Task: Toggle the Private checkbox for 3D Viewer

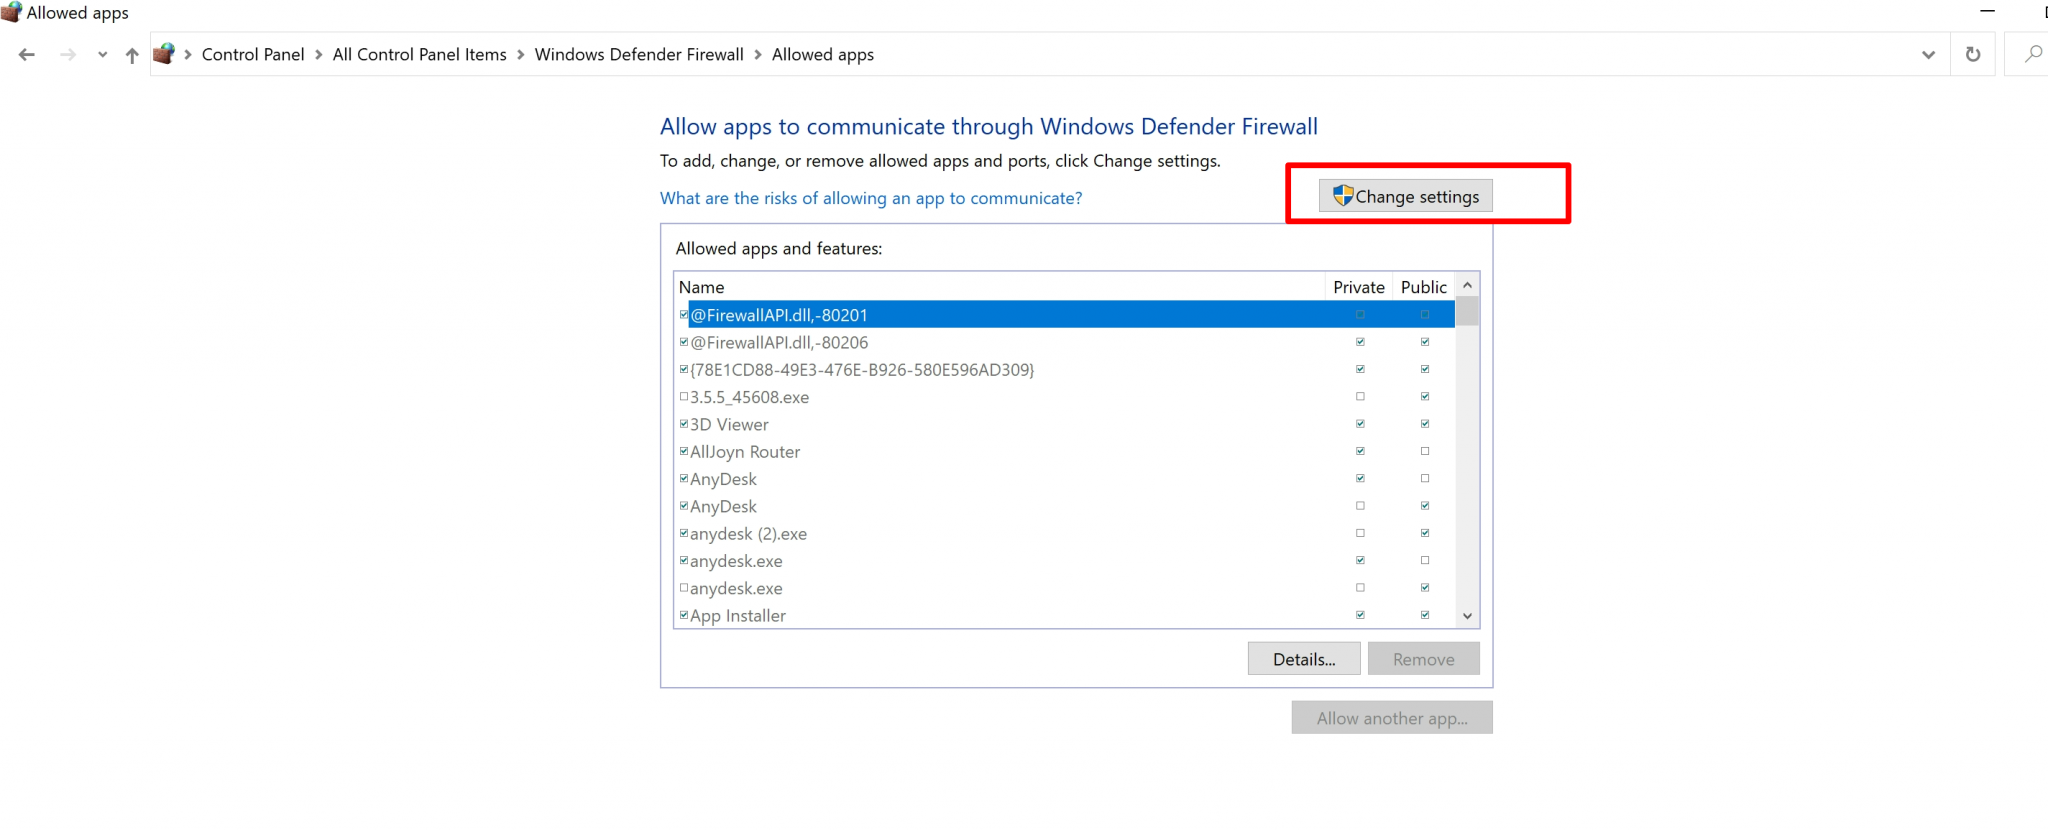Action: point(1360,424)
